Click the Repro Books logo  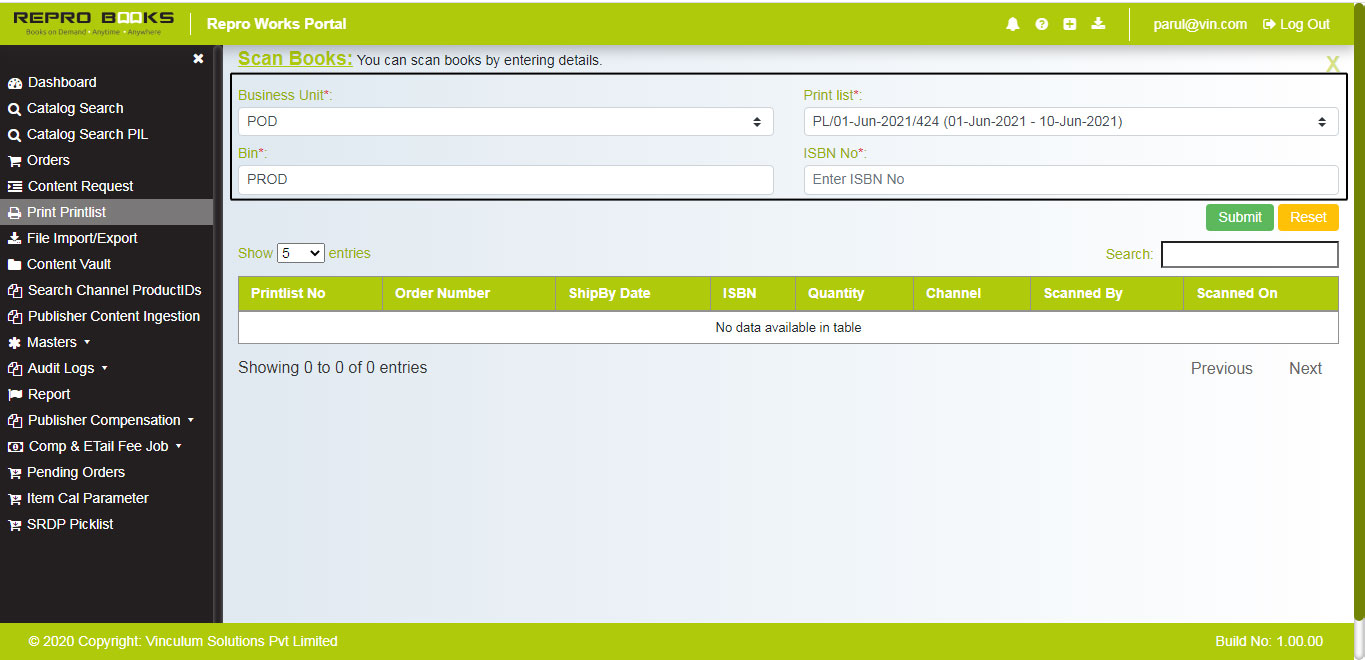pyautogui.click(x=90, y=22)
